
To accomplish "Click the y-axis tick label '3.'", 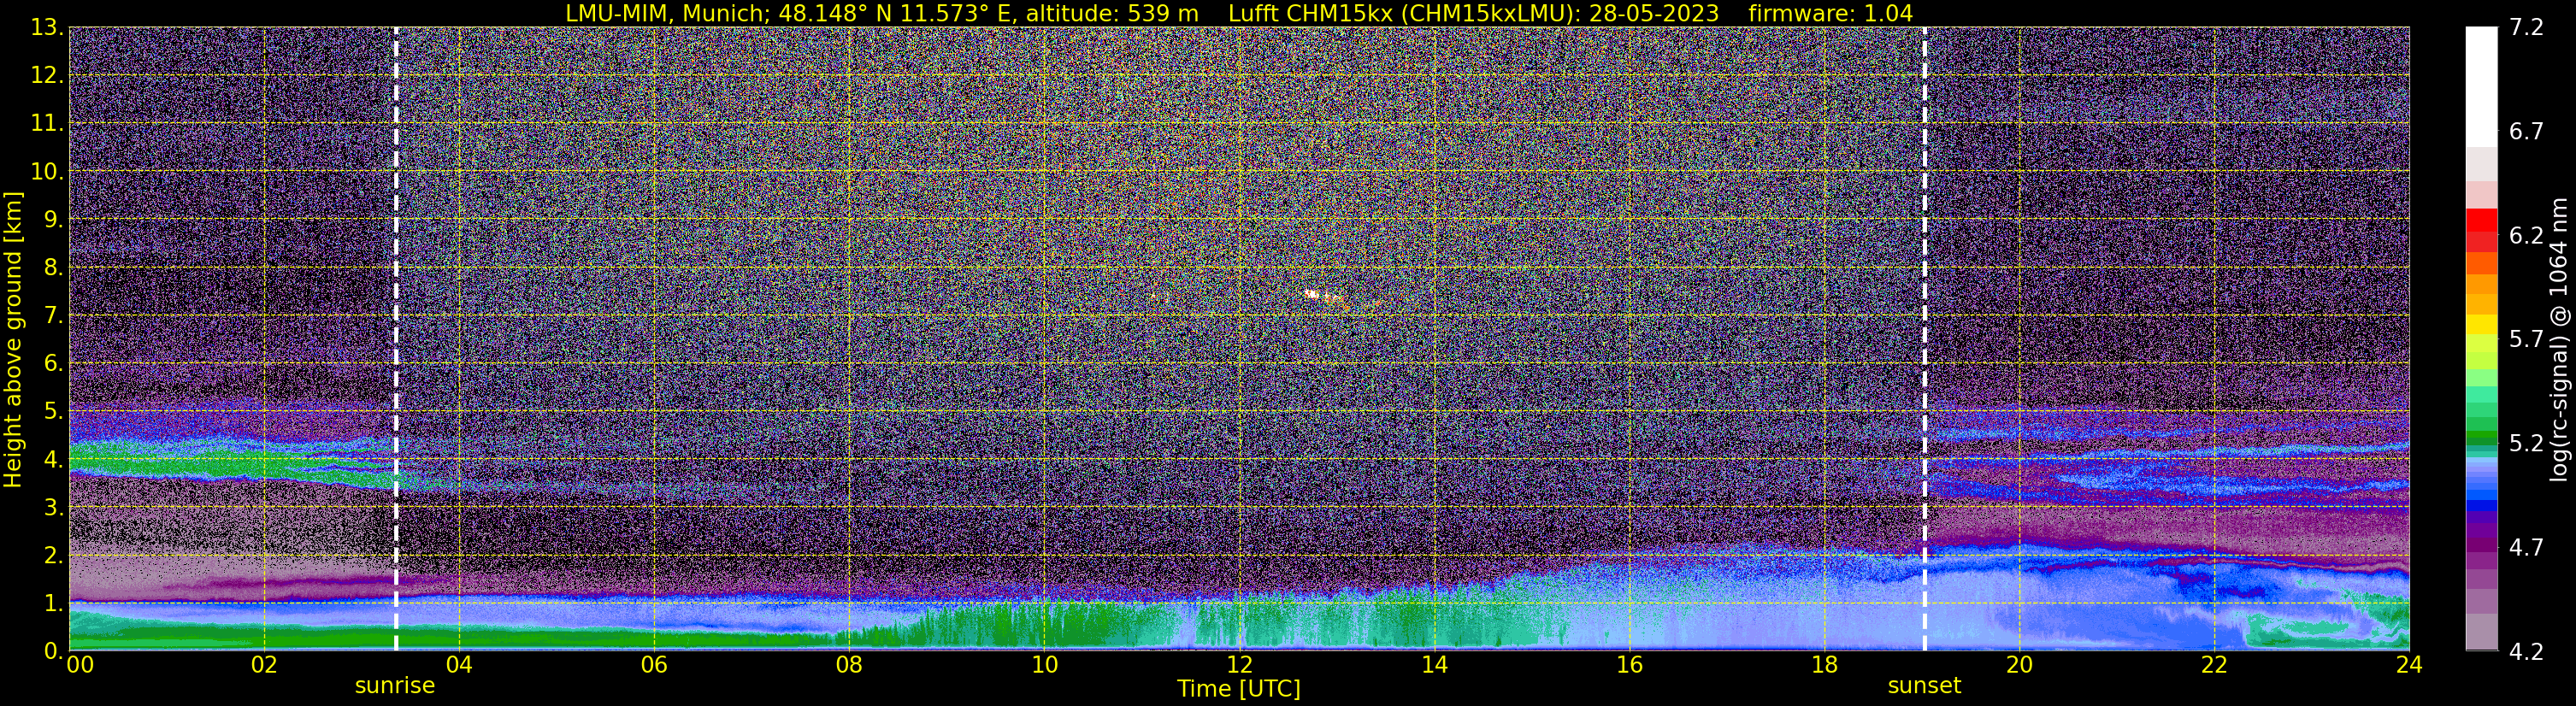I will [x=53, y=508].
